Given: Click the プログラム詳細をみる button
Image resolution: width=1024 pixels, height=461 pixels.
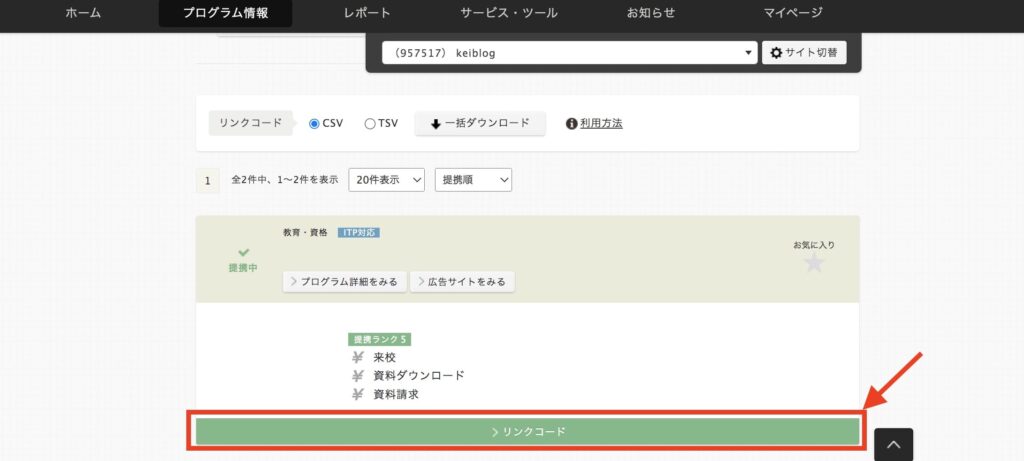Looking at the screenshot, I should point(345,281).
